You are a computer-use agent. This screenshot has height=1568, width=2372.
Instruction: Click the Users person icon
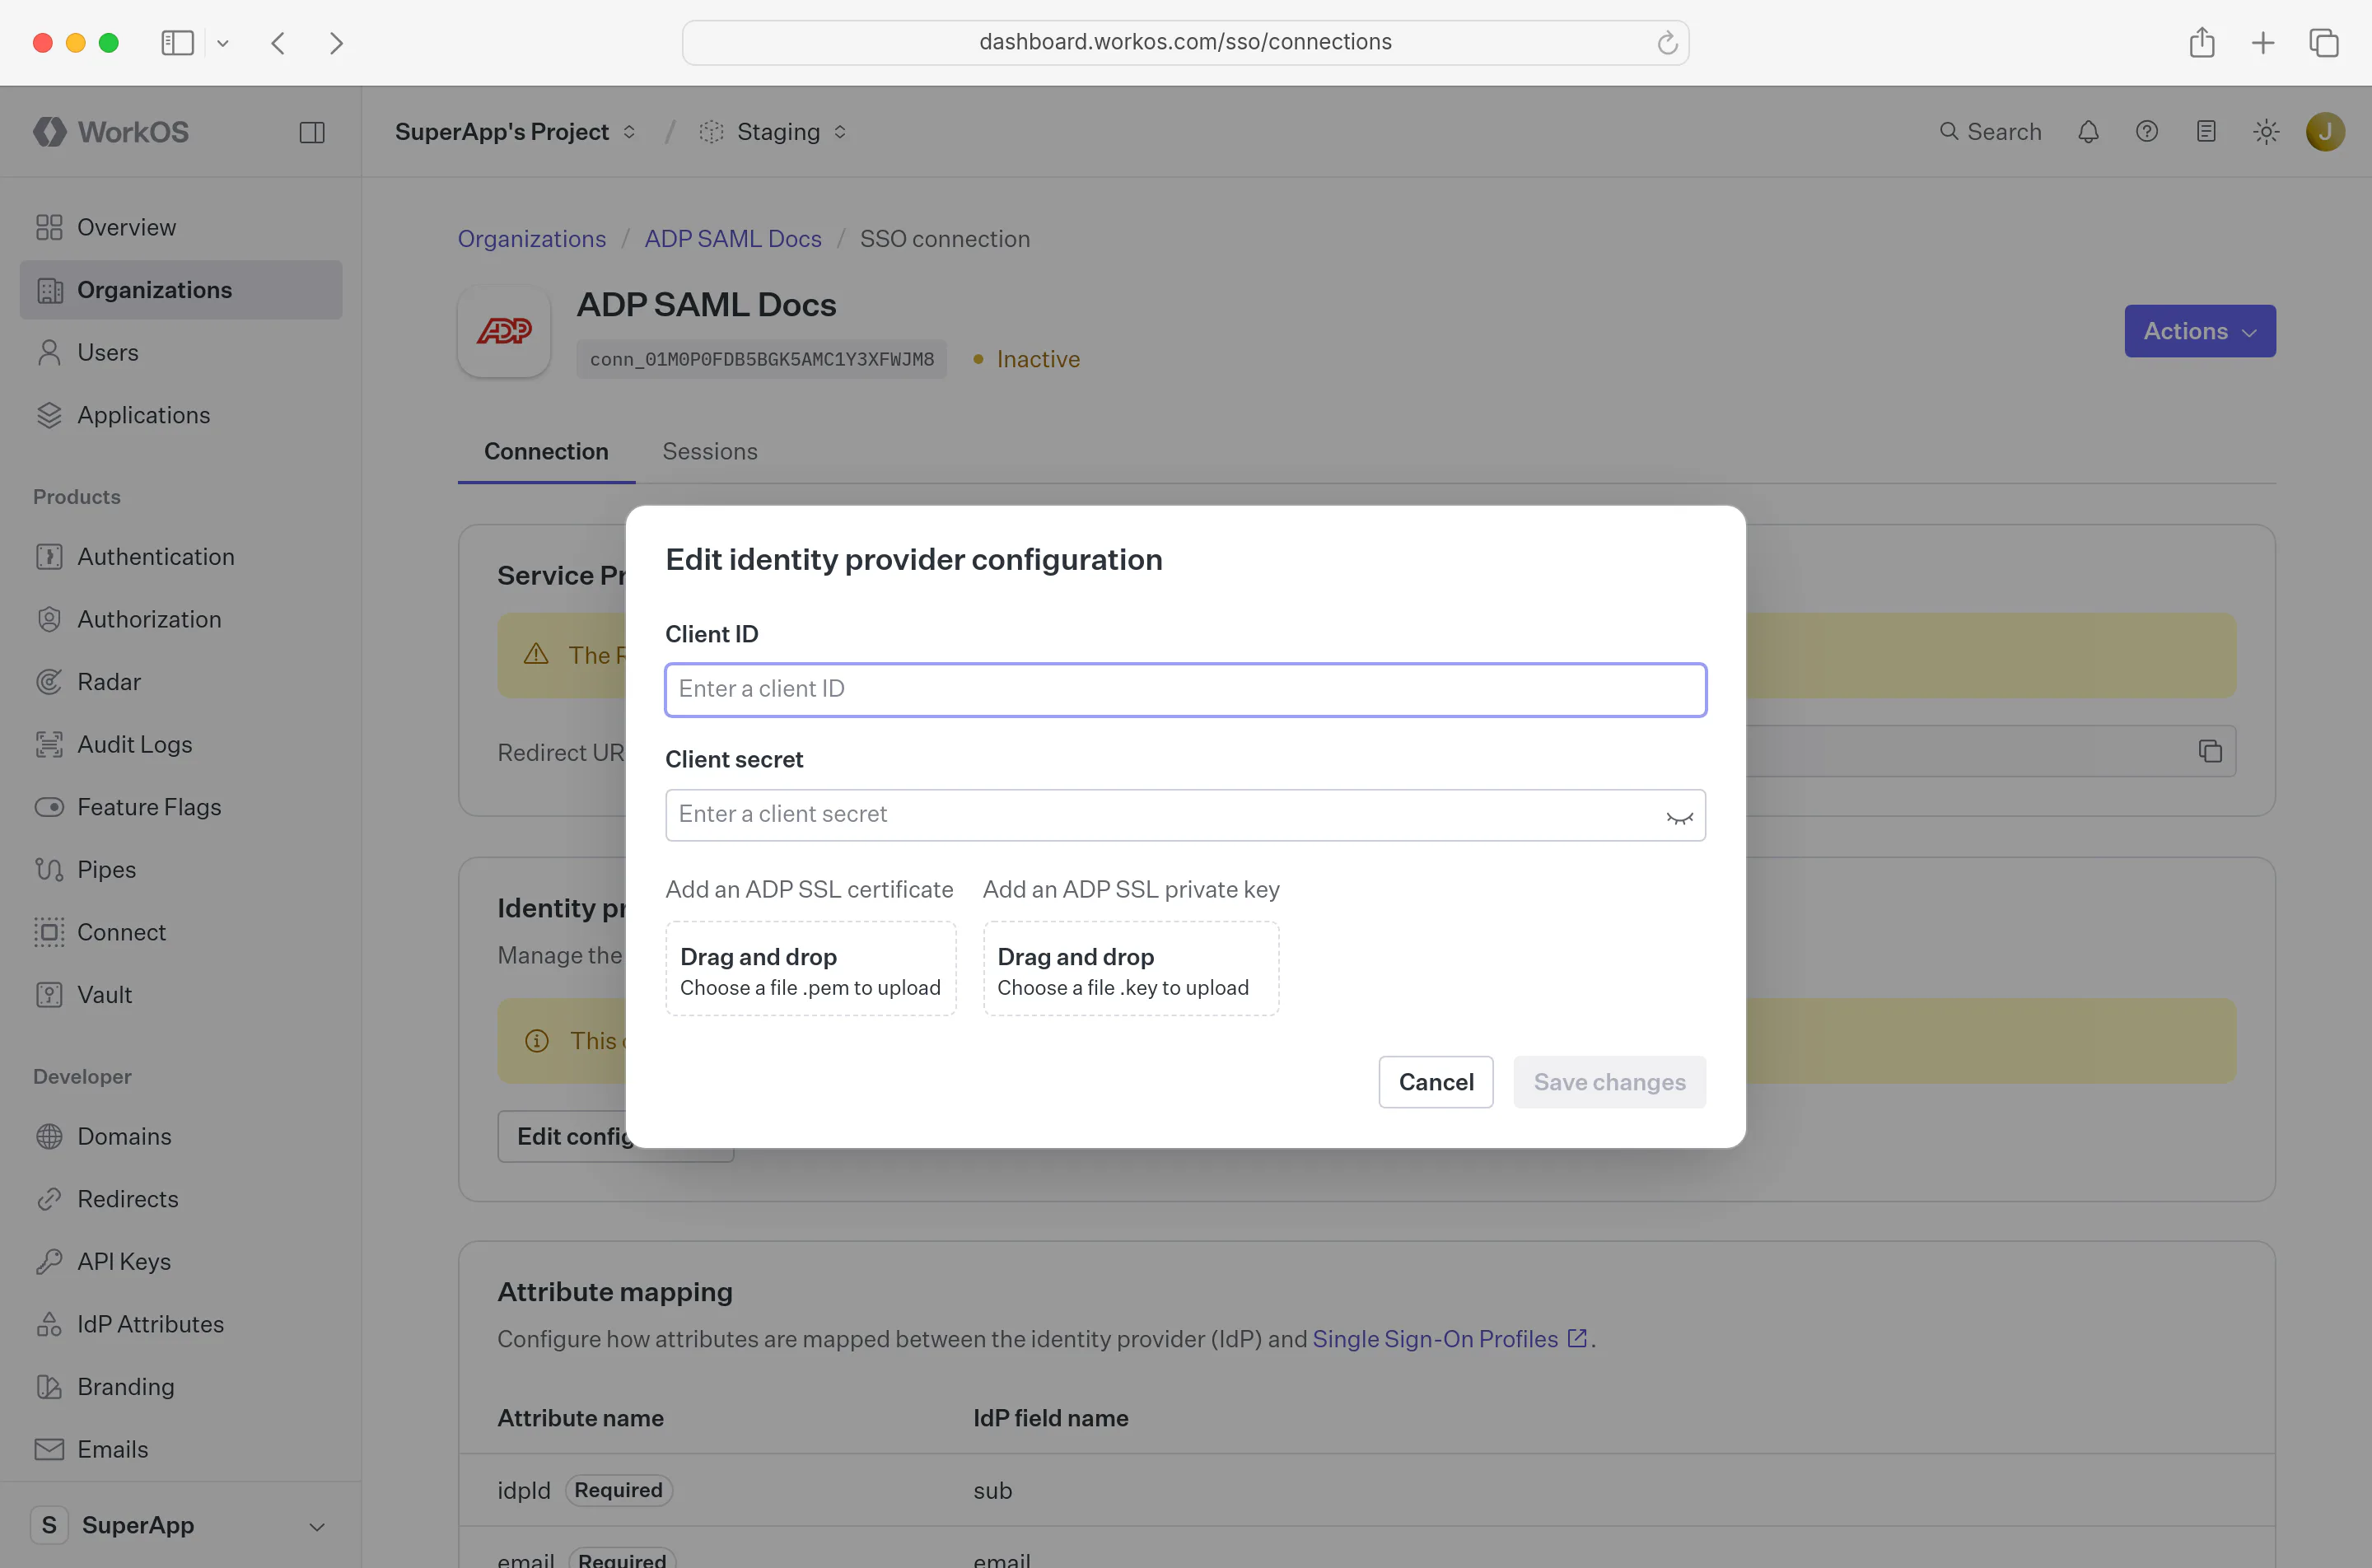coord(49,352)
